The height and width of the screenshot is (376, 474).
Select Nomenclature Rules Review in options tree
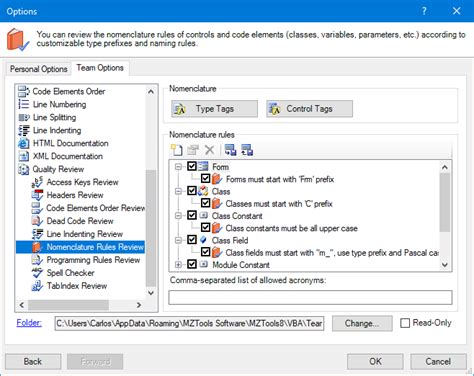pyautogui.click(x=95, y=247)
